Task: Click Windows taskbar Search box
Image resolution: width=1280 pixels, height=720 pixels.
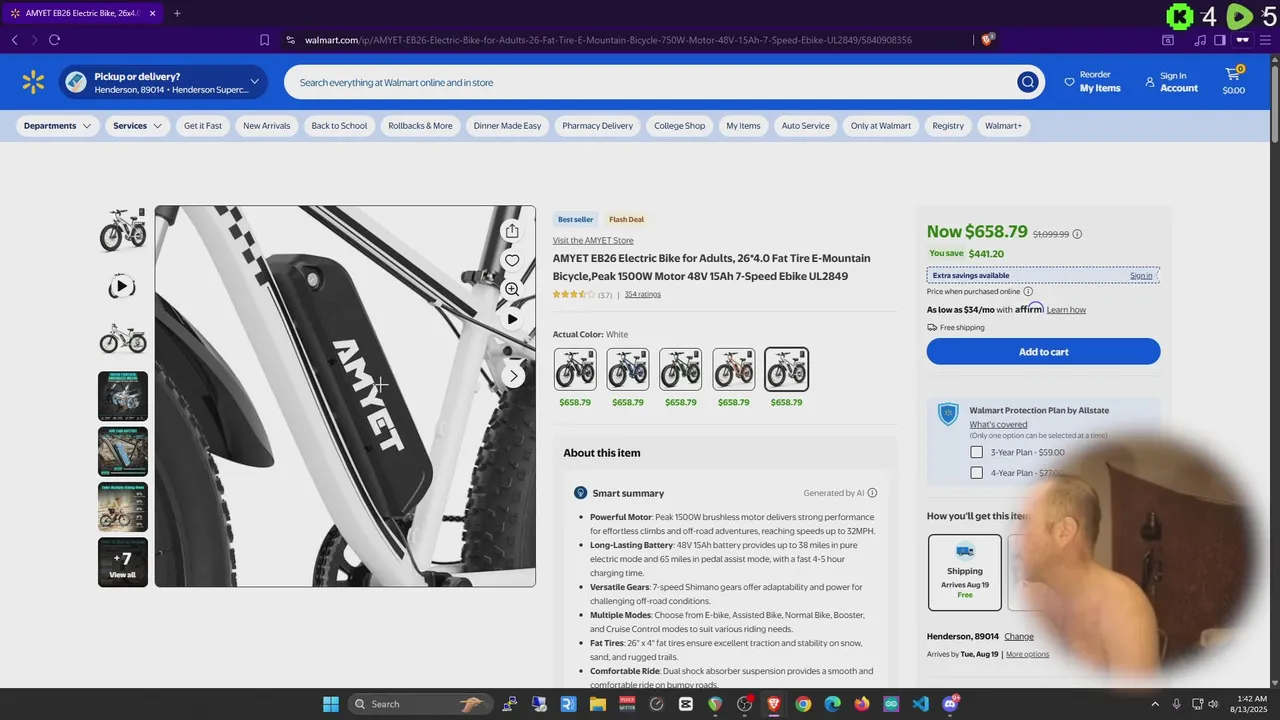Action: pos(421,704)
